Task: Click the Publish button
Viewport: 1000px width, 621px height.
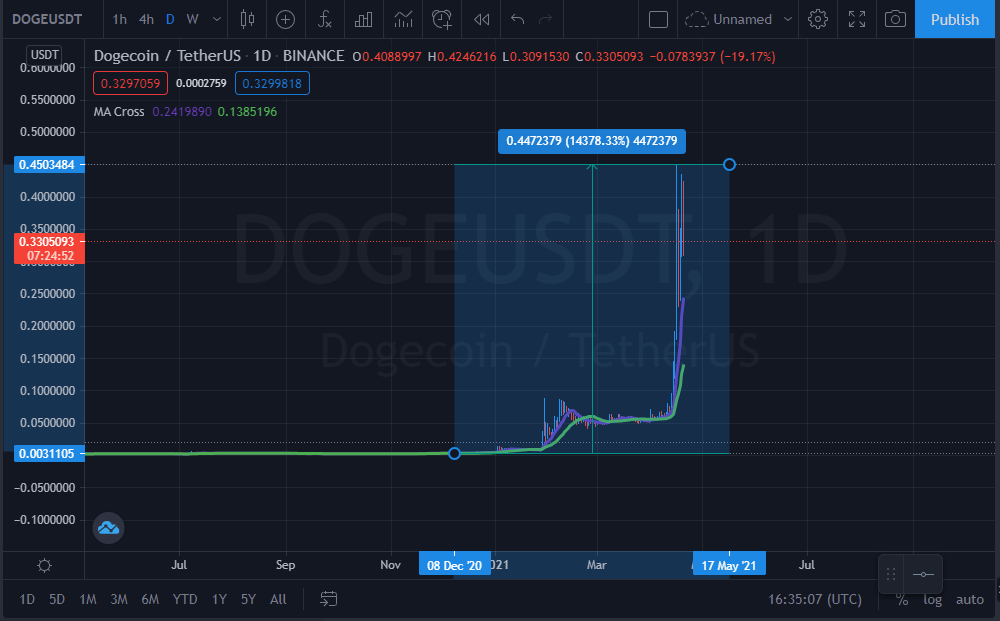Action: (x=955, y=19)
